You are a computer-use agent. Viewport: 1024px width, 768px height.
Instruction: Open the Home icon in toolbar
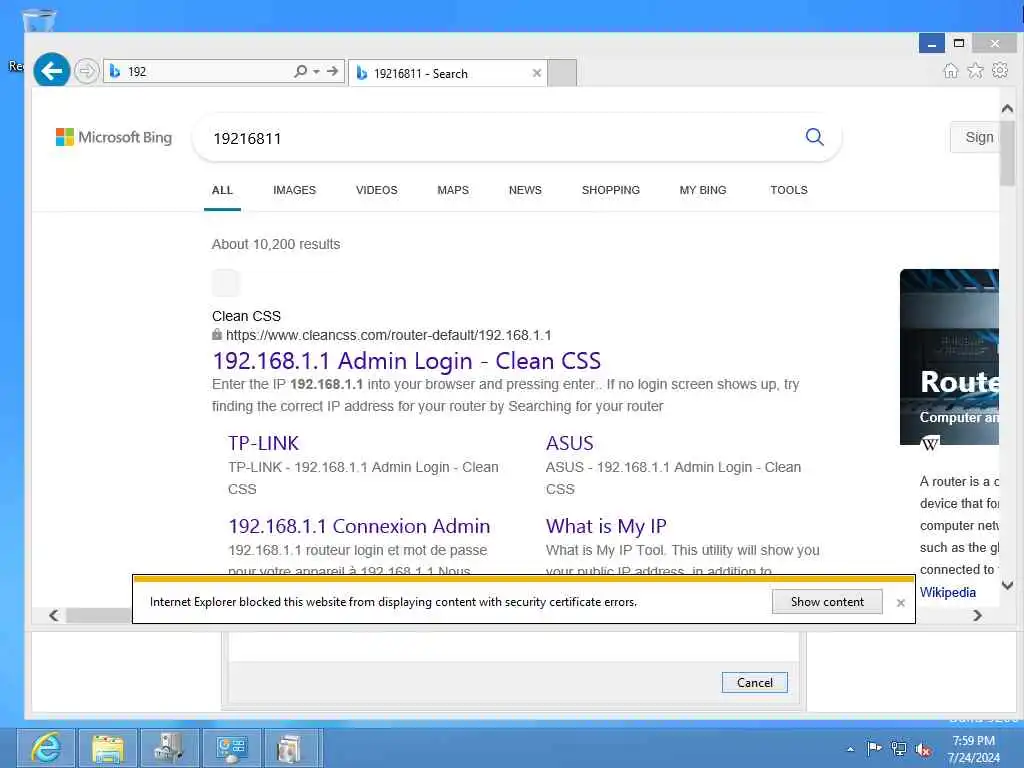pyautogui.click(x=951, y=71)
